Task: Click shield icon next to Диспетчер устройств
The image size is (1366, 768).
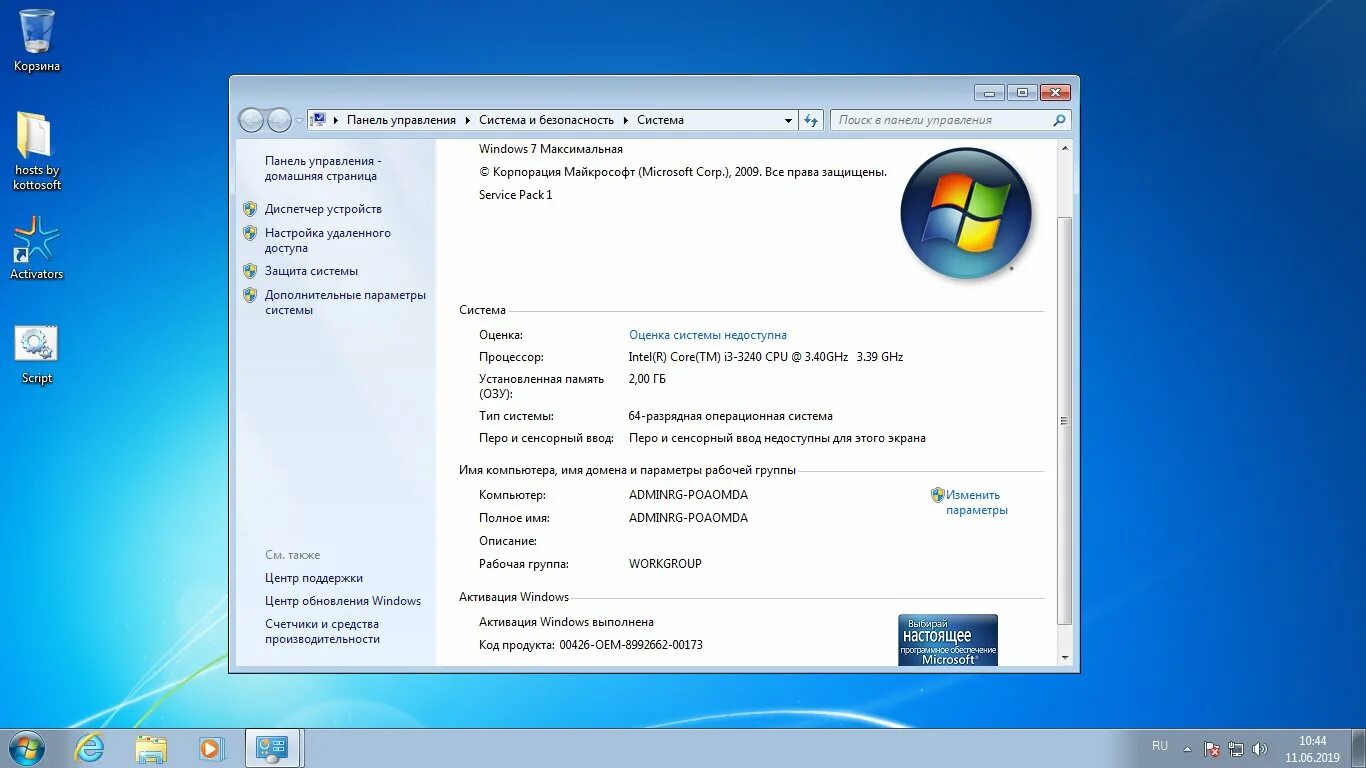Action: pyautogui.click(x=250, y=209)
